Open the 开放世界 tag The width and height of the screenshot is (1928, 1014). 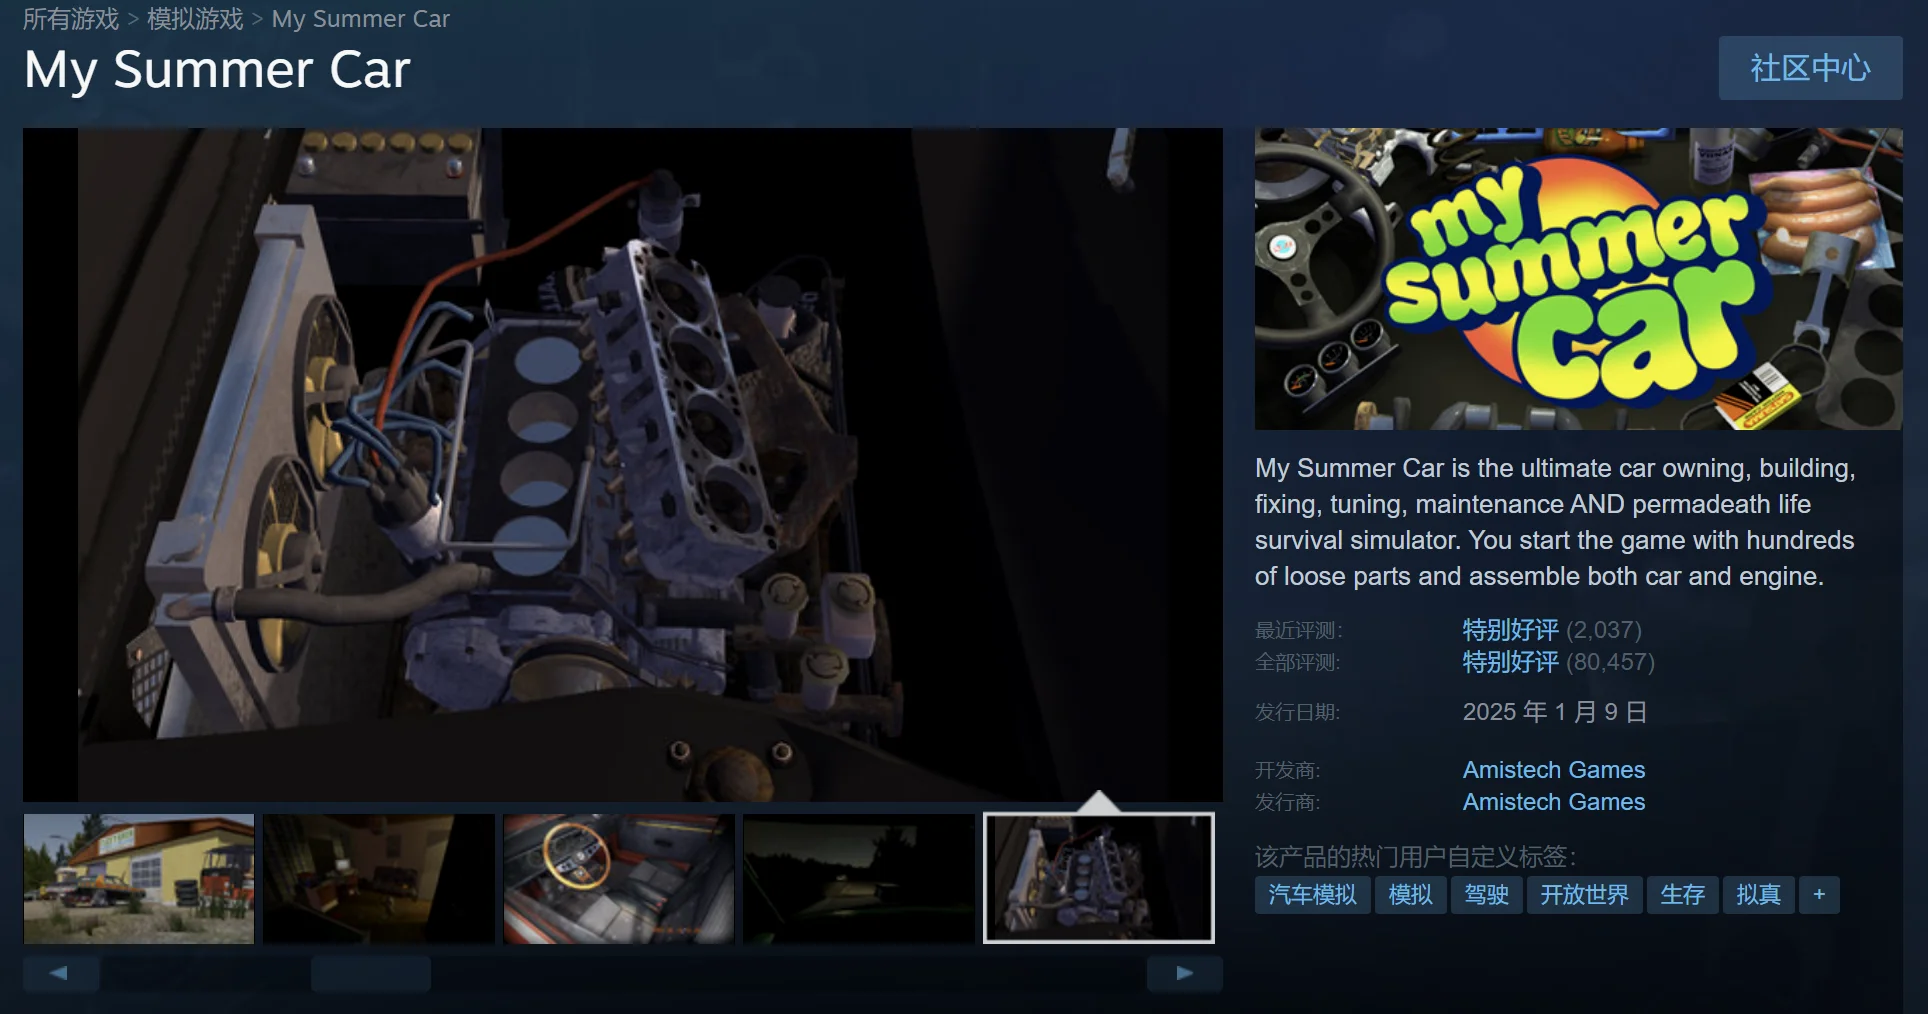pos(1584,895)
